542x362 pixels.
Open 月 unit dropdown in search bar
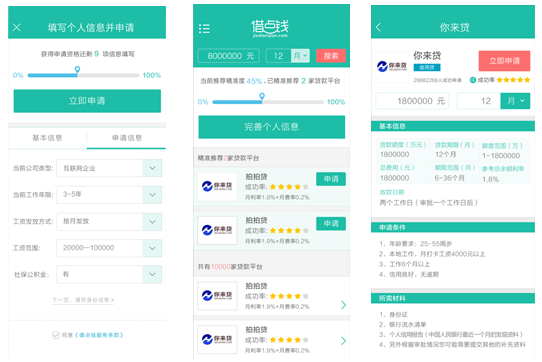pyautogui.click(x=300, y=56)
